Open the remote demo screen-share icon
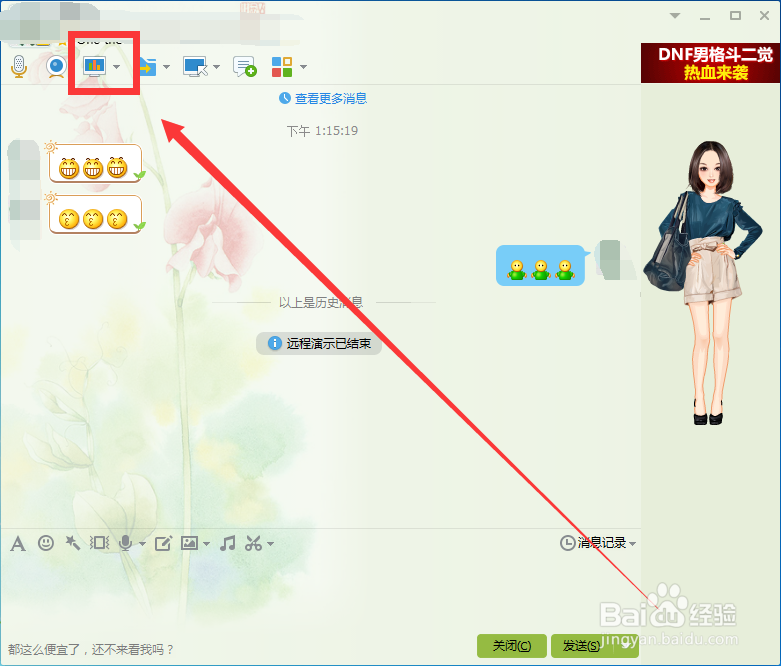Image resolution: width=781 pixels, height=666 pixels. click(94, 66)
